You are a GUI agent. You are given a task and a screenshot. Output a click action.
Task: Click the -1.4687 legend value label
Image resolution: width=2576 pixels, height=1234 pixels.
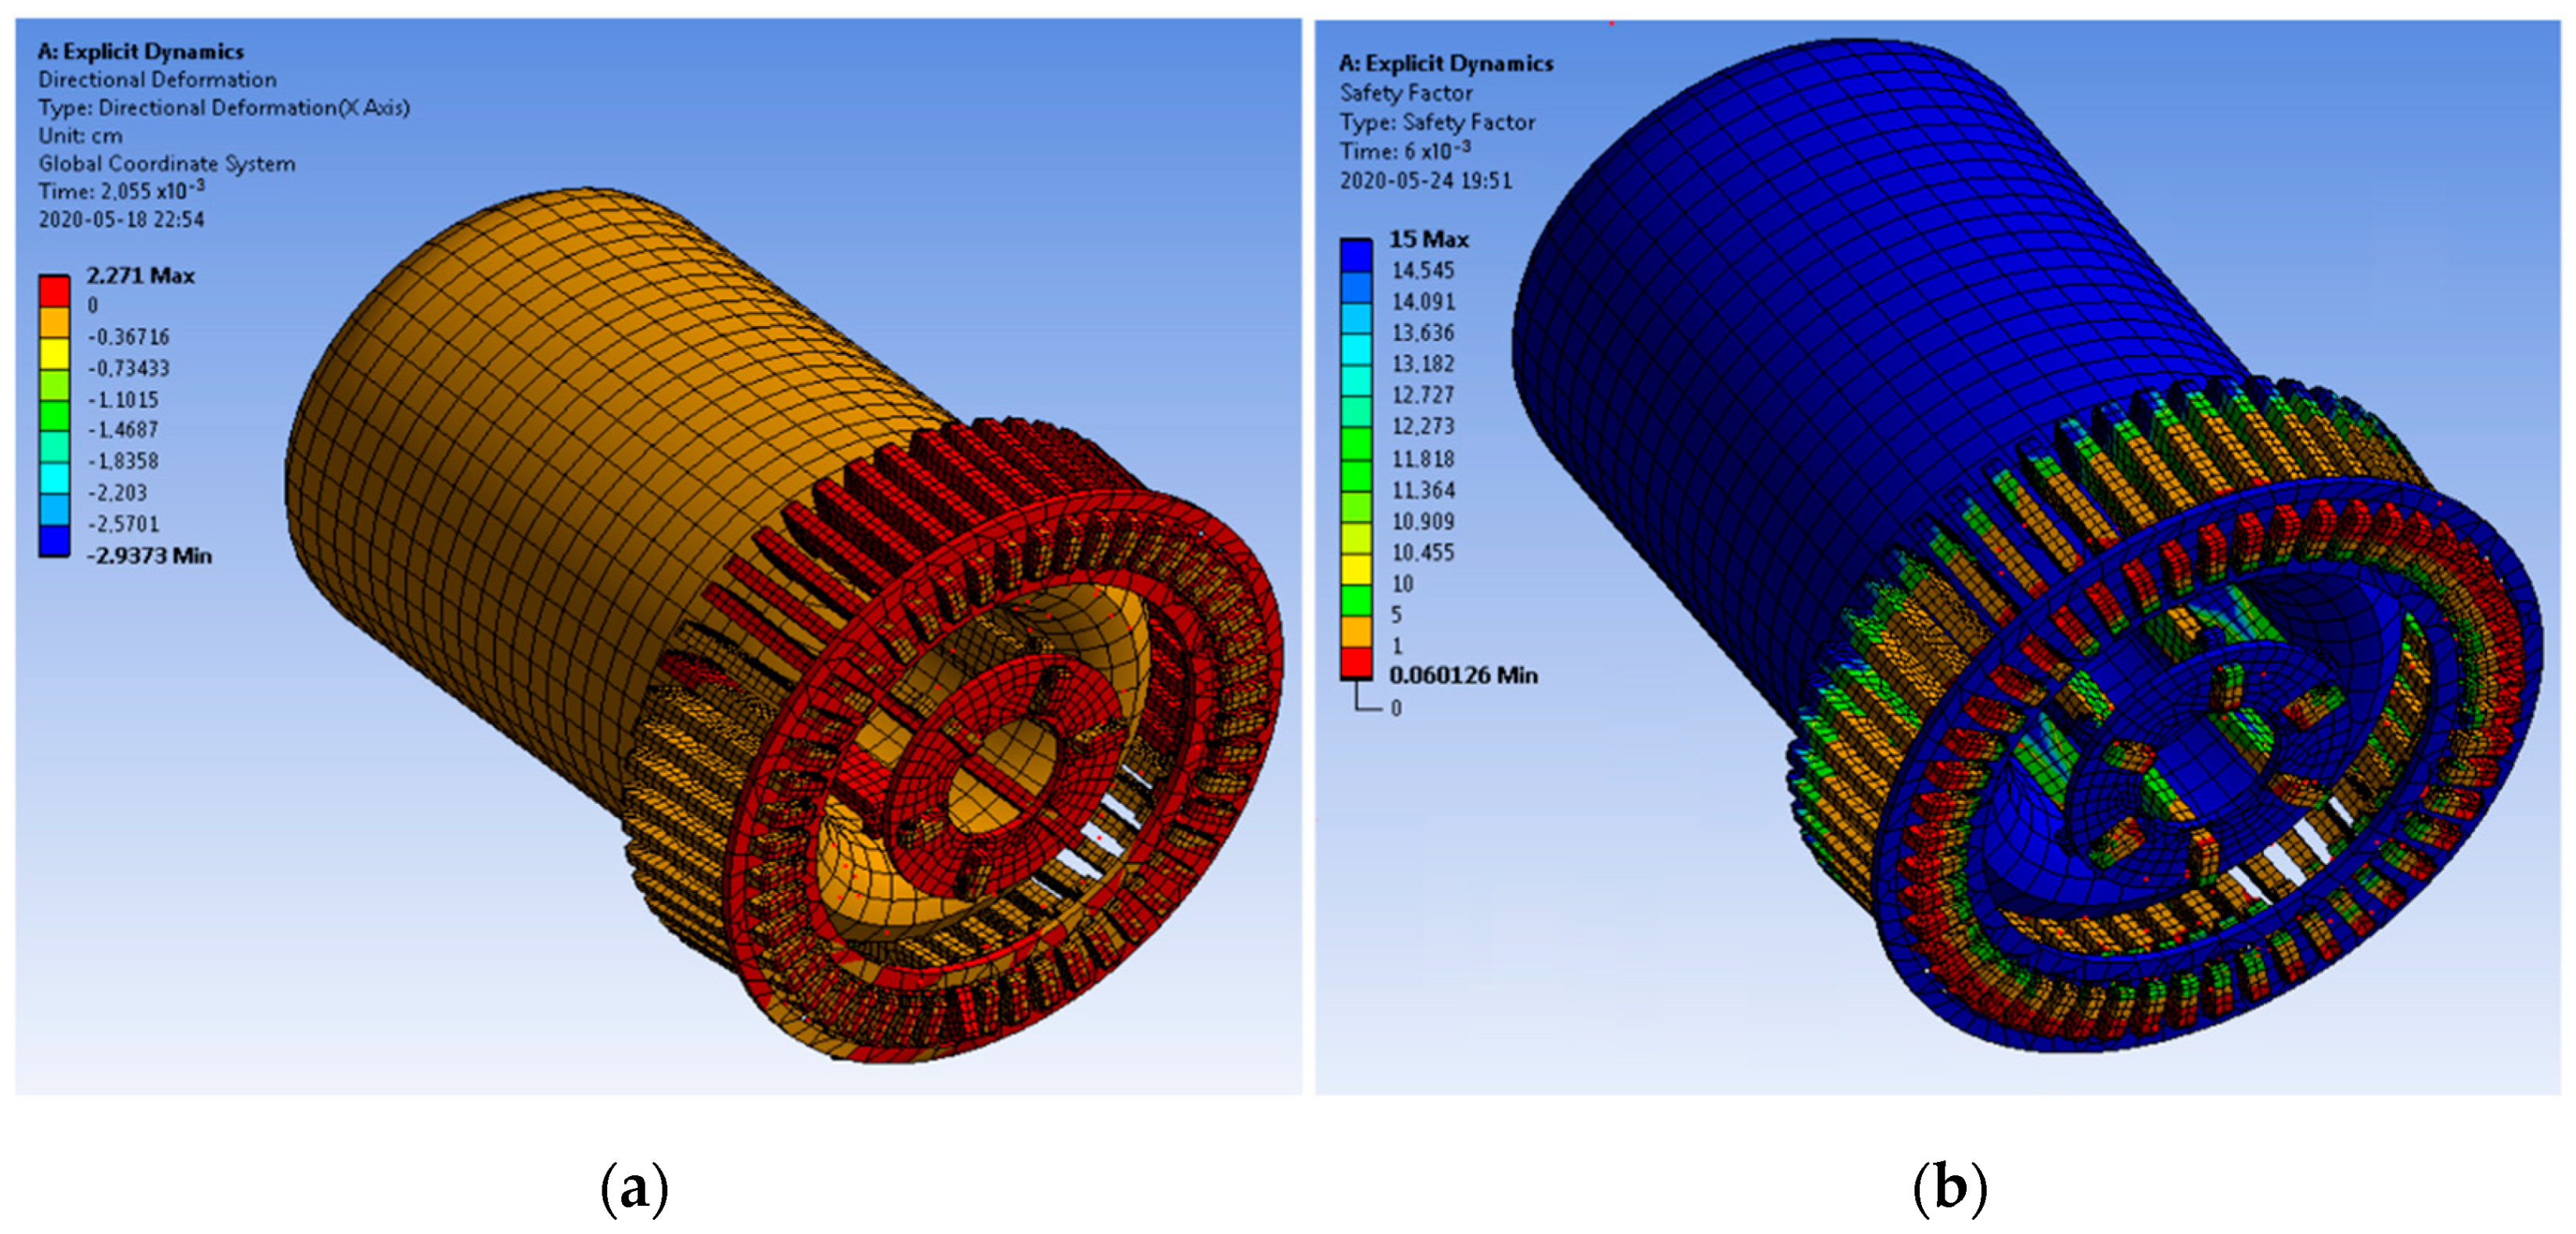pos(123,430)
